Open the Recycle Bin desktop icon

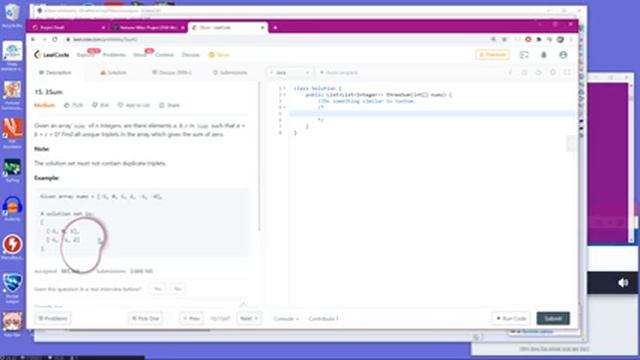coord(12,16)
